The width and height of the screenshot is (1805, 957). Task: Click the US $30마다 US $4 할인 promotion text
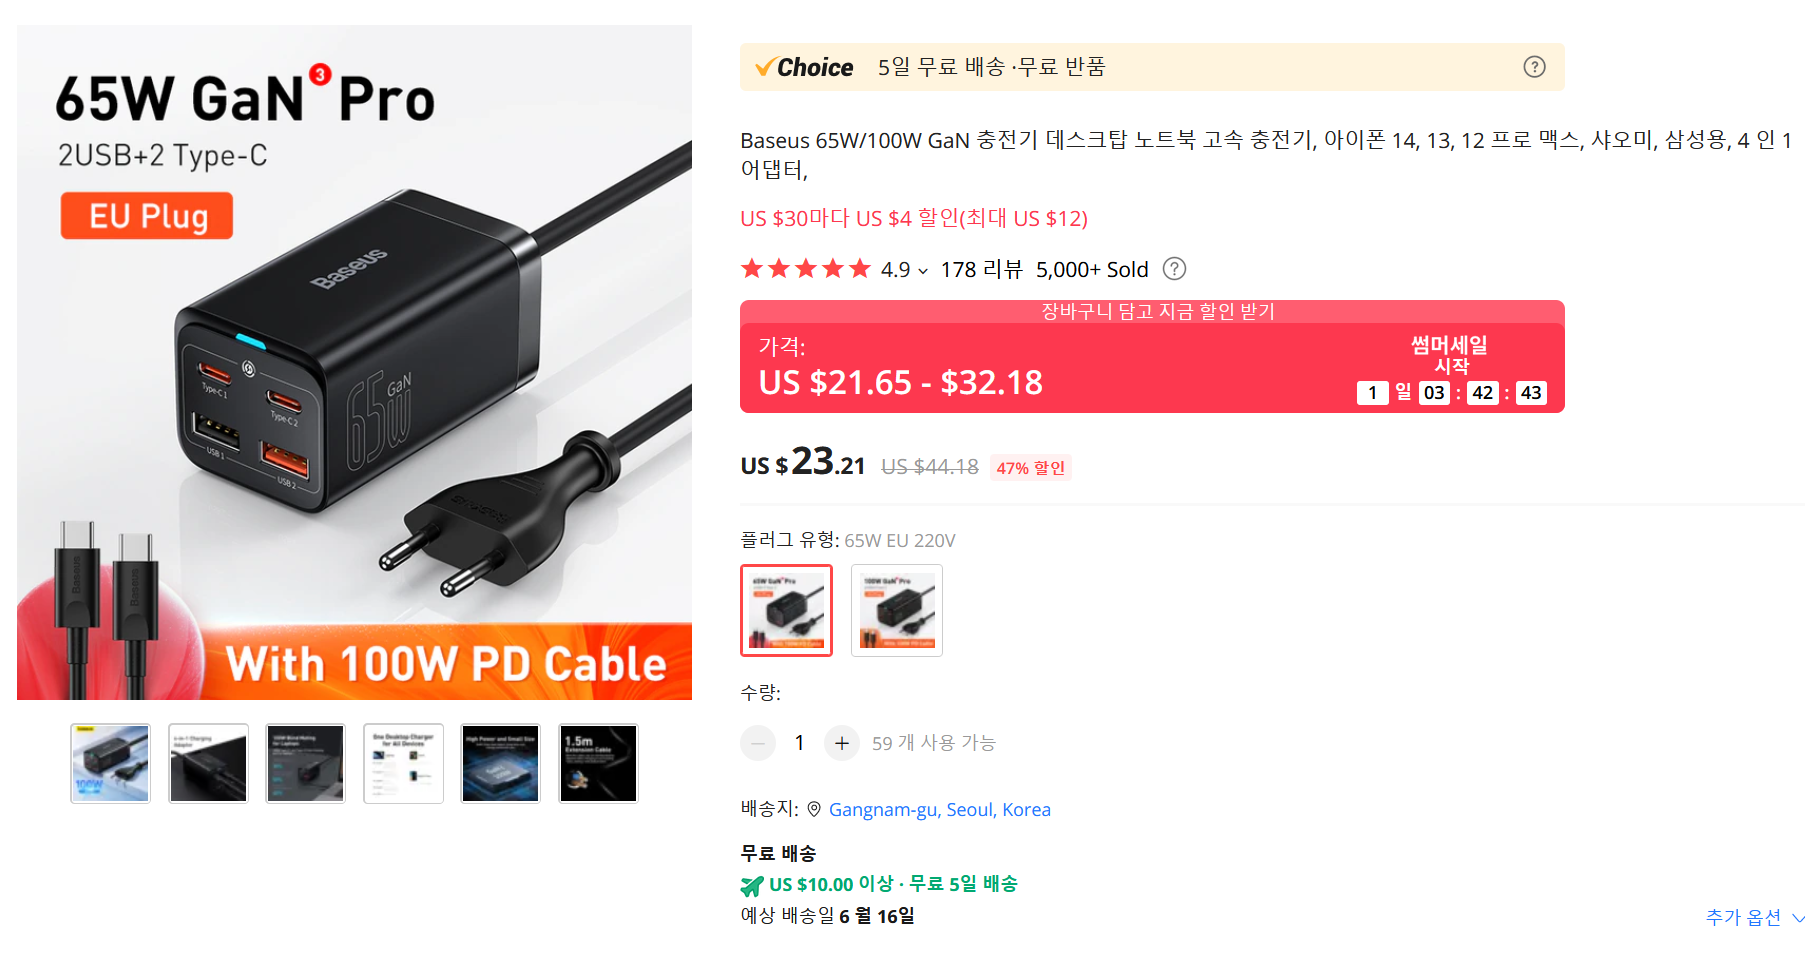pos(914,218)
